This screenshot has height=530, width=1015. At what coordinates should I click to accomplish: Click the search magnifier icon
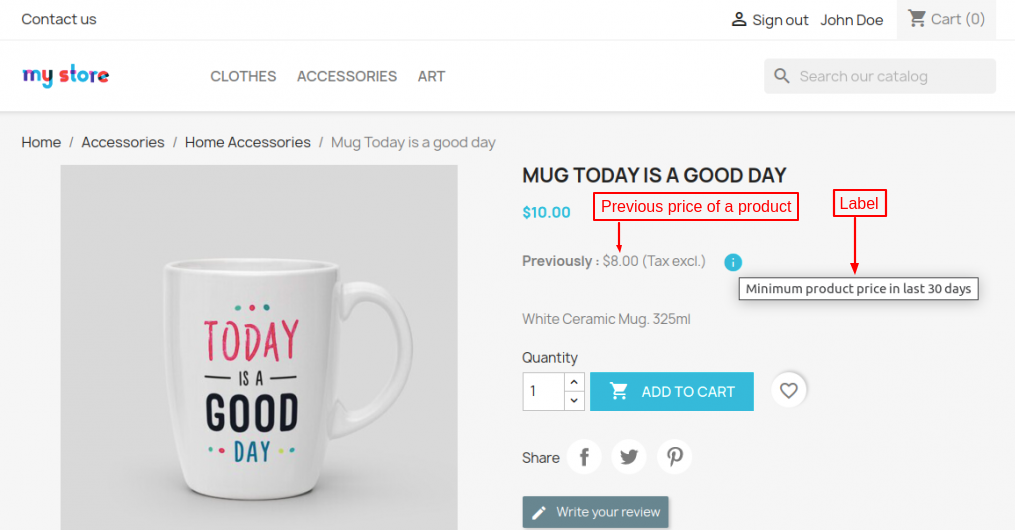(x=782, y=76)
